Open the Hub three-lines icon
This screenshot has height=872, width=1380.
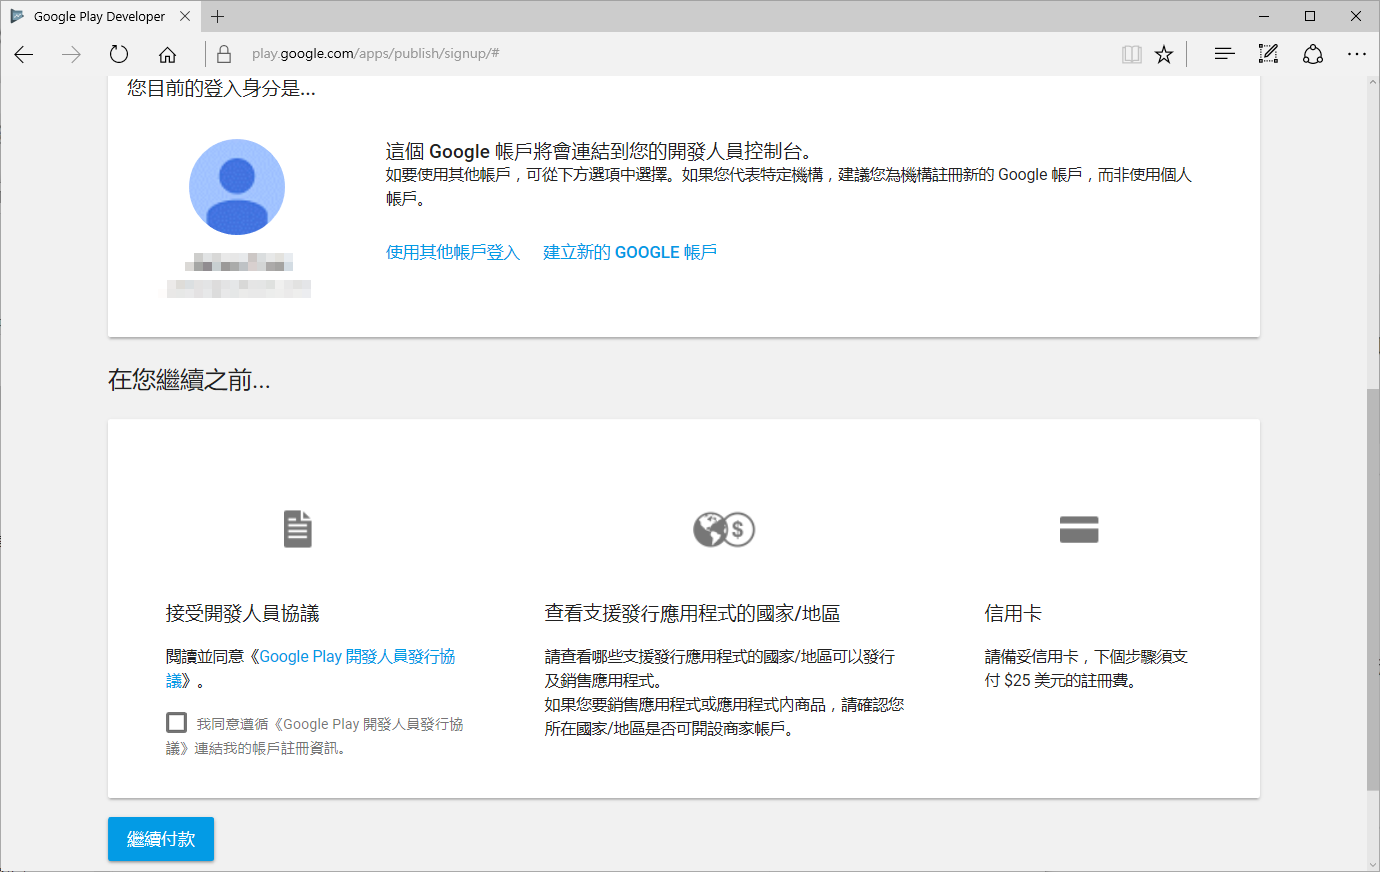point(1224,54)
